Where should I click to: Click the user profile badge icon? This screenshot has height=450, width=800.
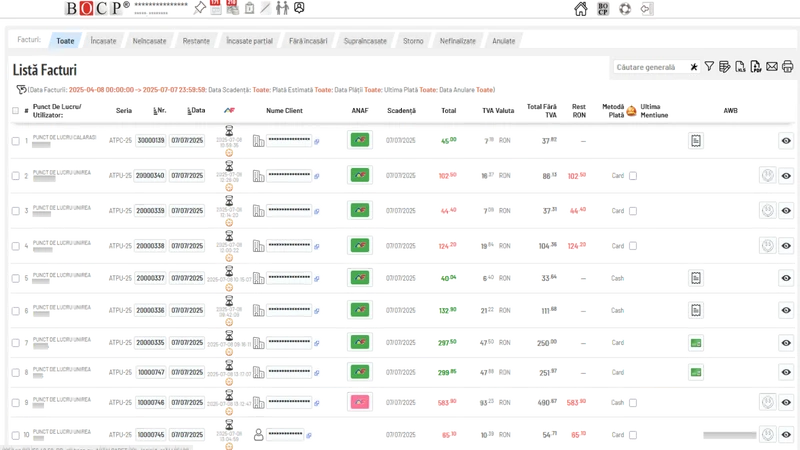[299, 8]
